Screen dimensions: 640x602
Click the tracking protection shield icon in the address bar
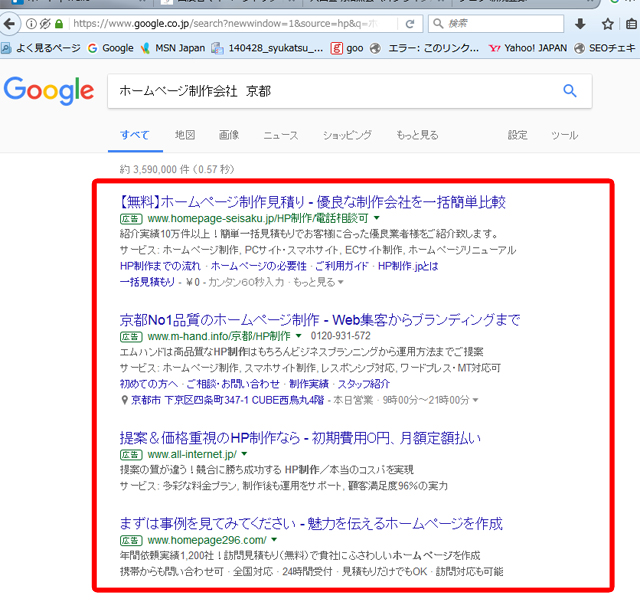click(45, 24)
